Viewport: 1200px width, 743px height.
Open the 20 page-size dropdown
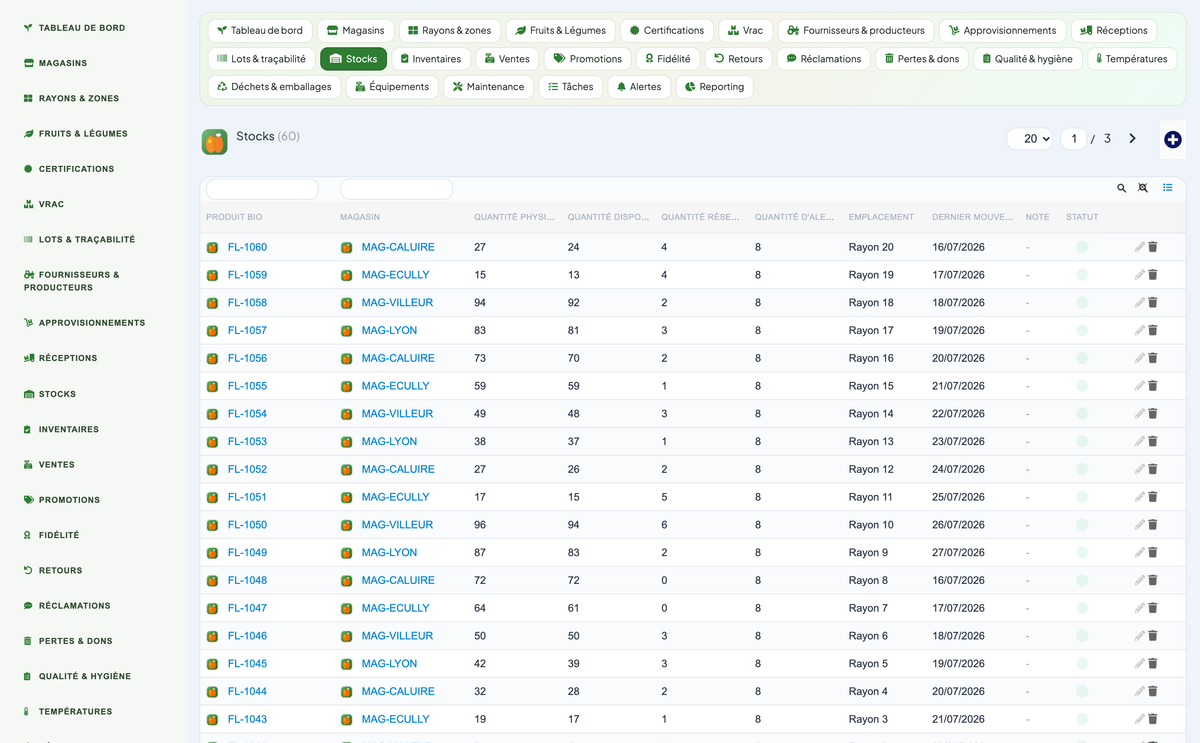coord(1030,139)
